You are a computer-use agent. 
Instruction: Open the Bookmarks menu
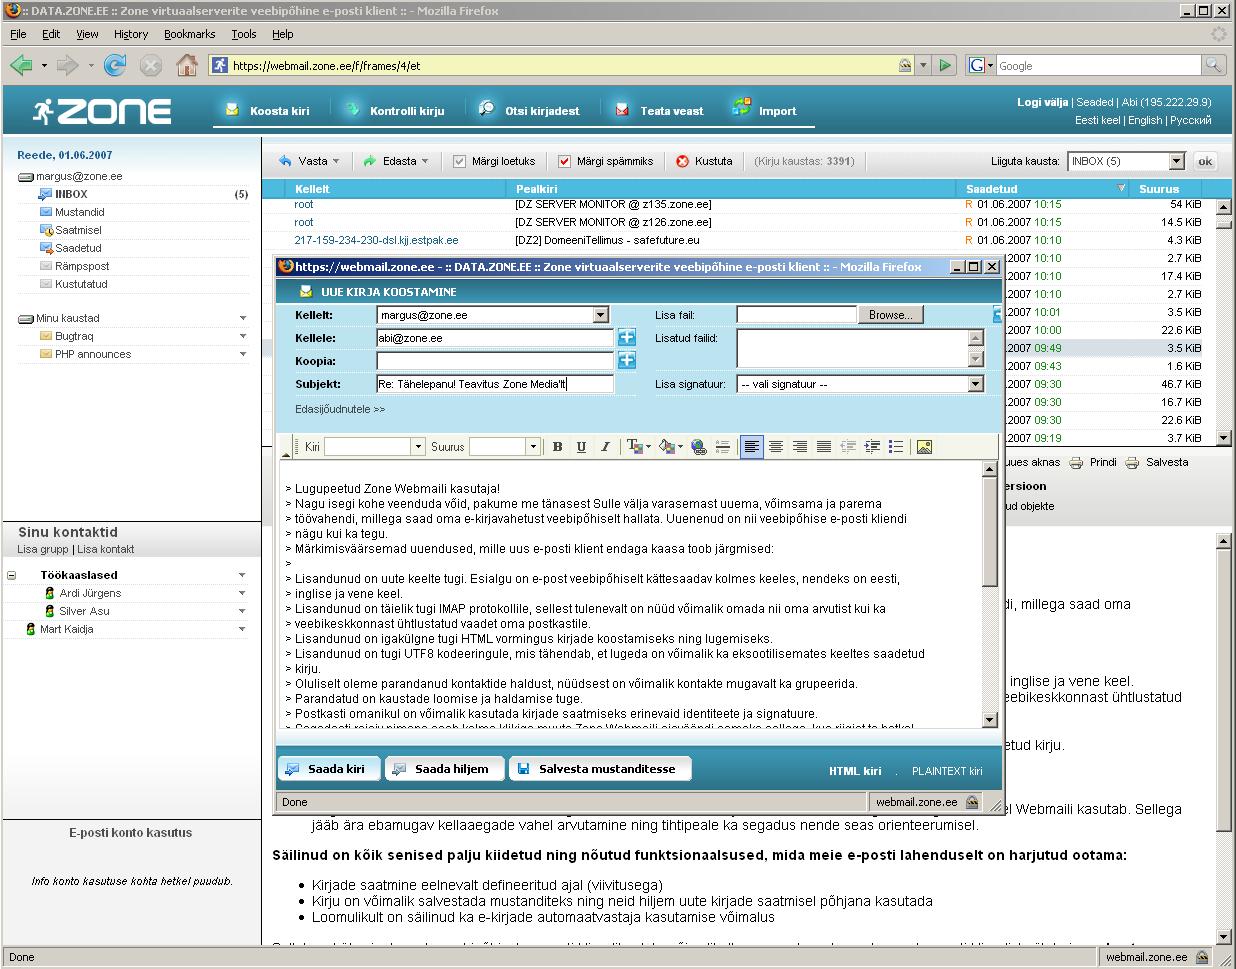pos(189,34)
